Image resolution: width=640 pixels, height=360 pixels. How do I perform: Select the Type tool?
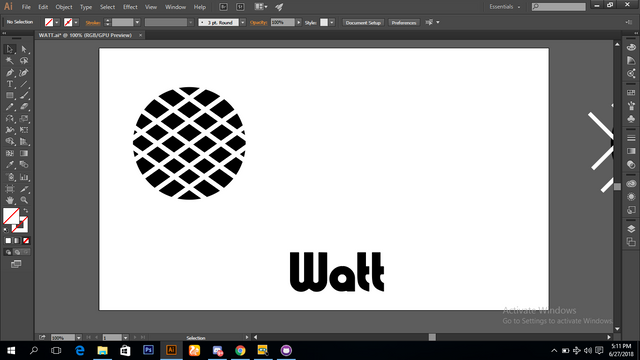tap(10, 84)
